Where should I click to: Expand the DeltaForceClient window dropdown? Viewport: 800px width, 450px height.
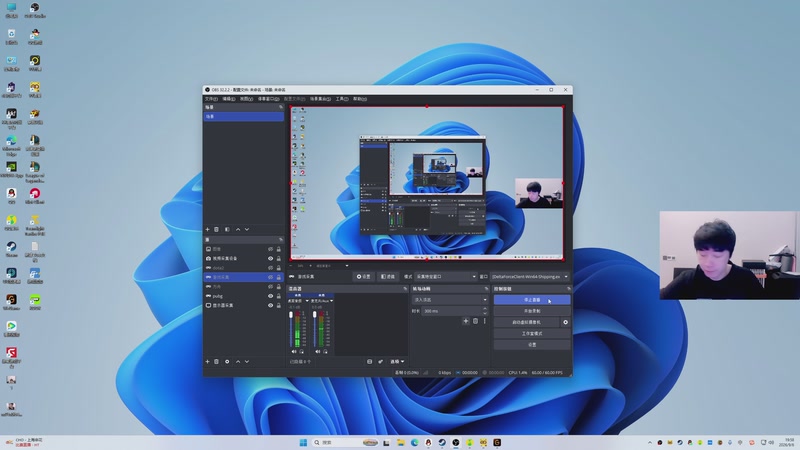[530, 277]
